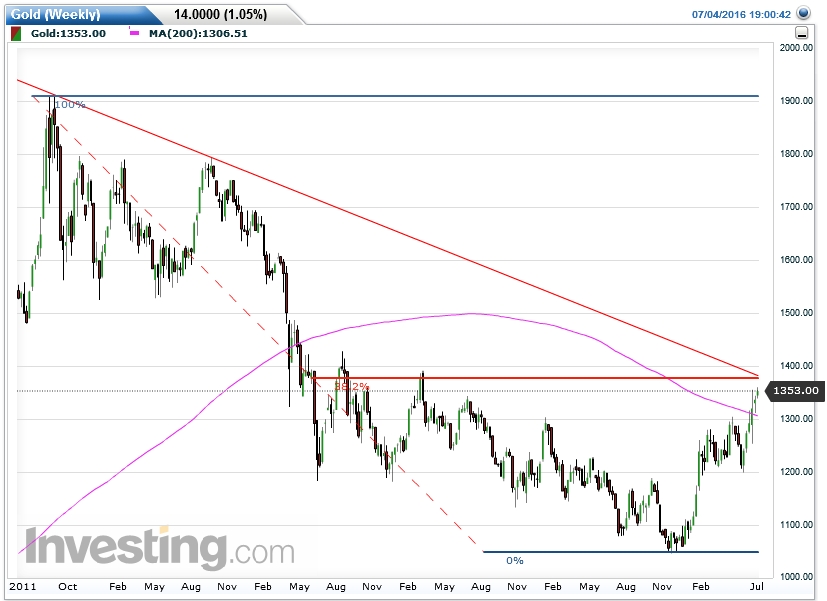Click the magenta MA(200) color swatch

pyautogui.click(x=134, y=33)
